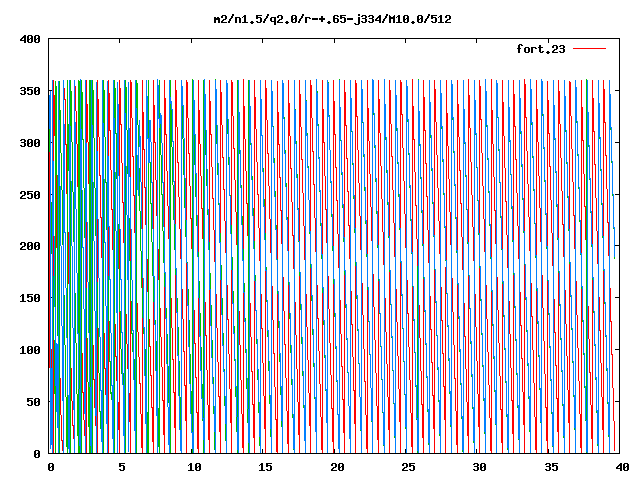640x480 pixels.
Task: Click y-axis label 250
Action: click(x=30, y=195)
